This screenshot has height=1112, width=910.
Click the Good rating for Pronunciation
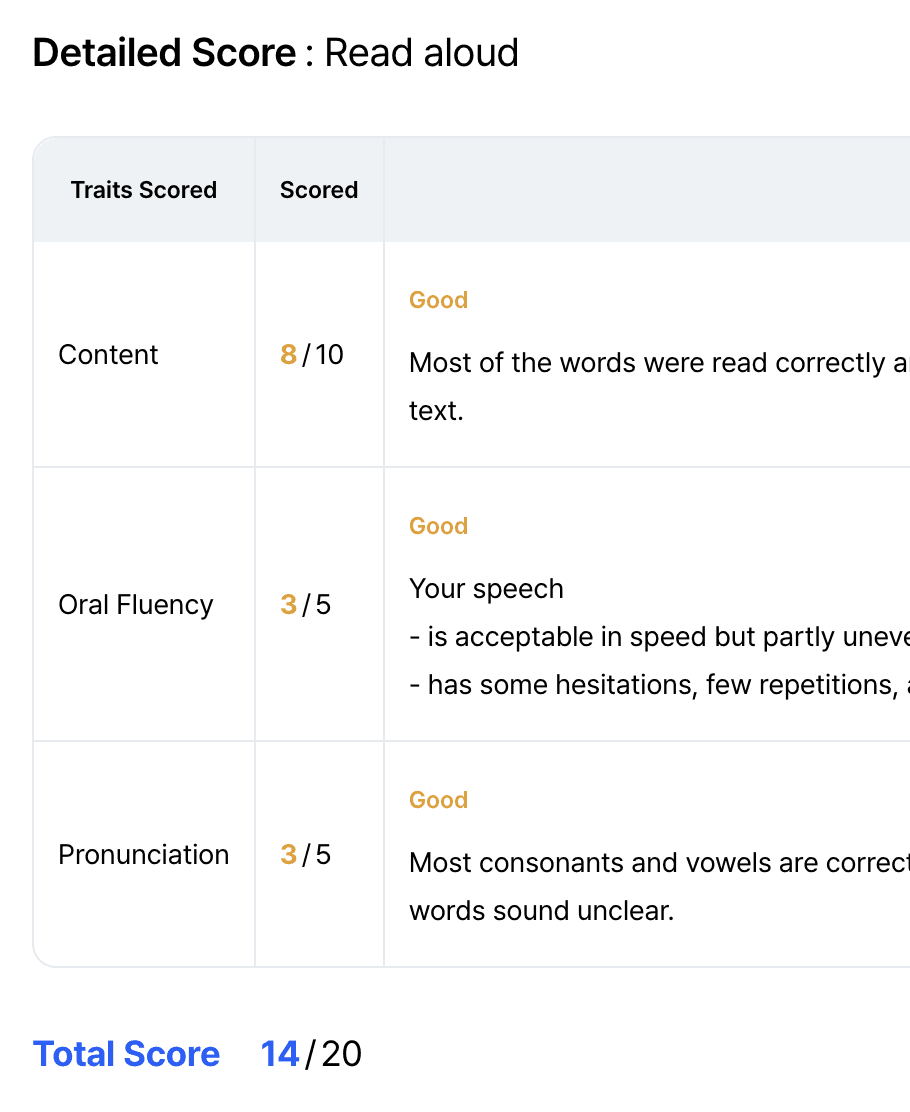point(438,800)
